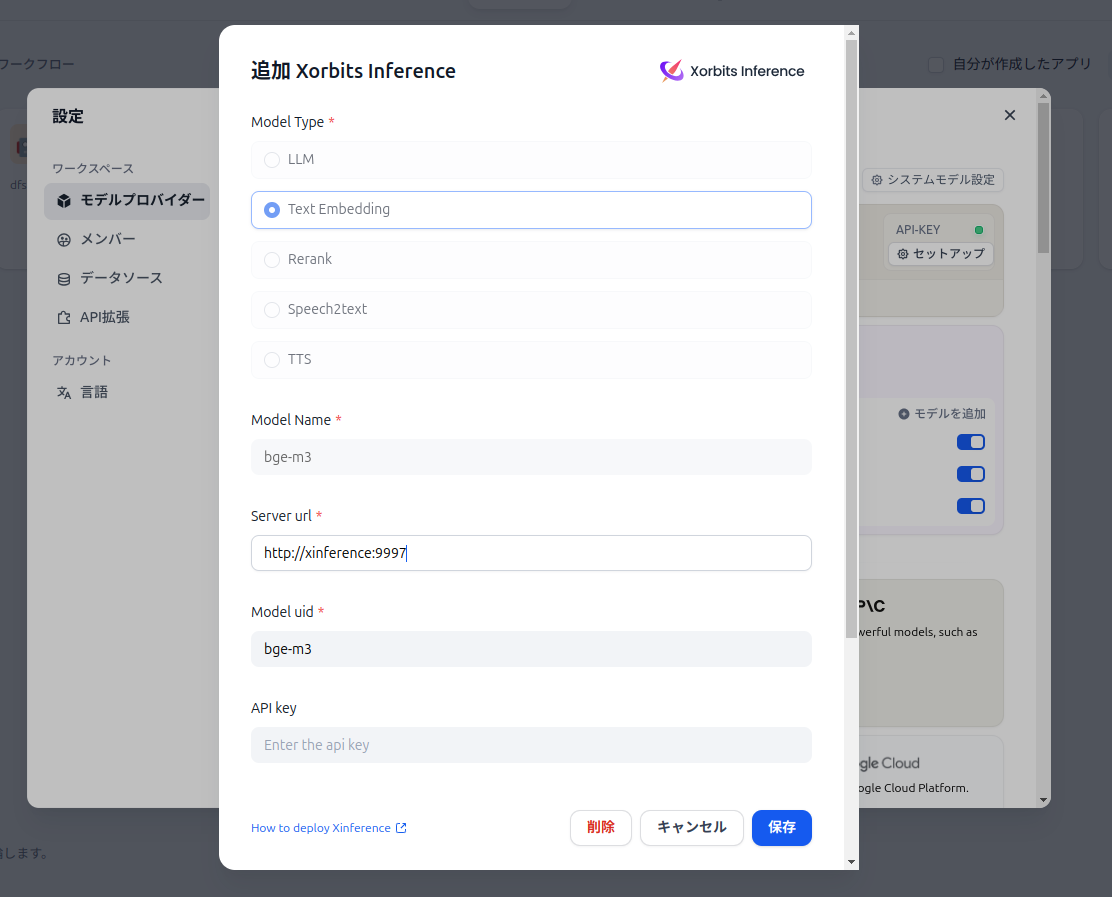Click gear icon in システムモデル設定
The height and width of the screenshot is (897, 1112).
[x=877, y=180]
